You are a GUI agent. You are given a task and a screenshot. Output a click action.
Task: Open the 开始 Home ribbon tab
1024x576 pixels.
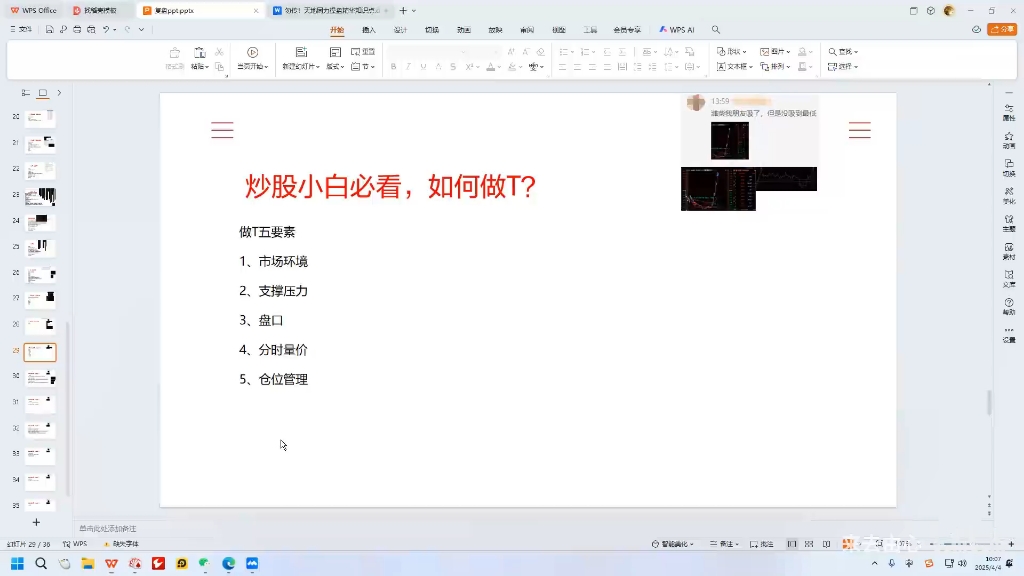(x=337, y=30)
